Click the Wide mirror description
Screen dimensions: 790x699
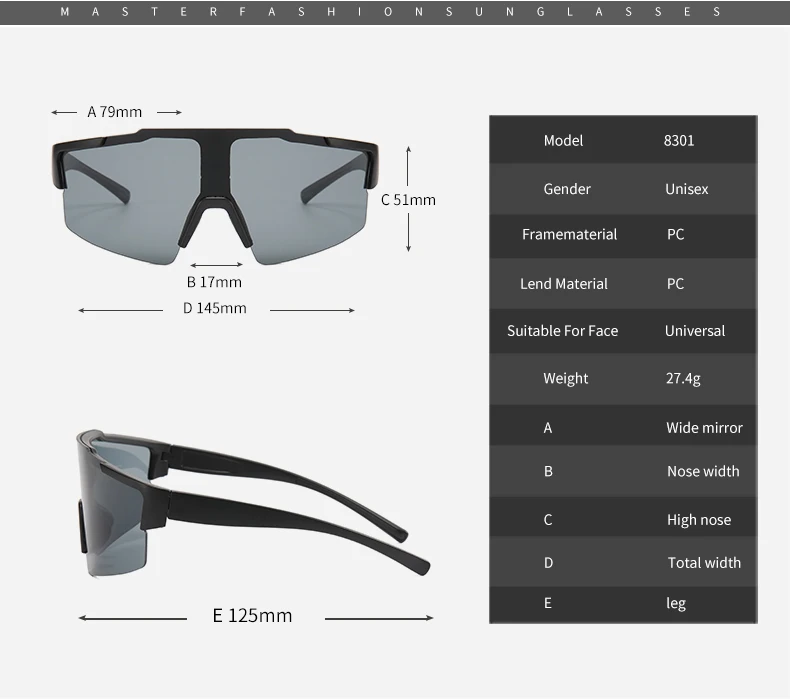tap(704, 428)
